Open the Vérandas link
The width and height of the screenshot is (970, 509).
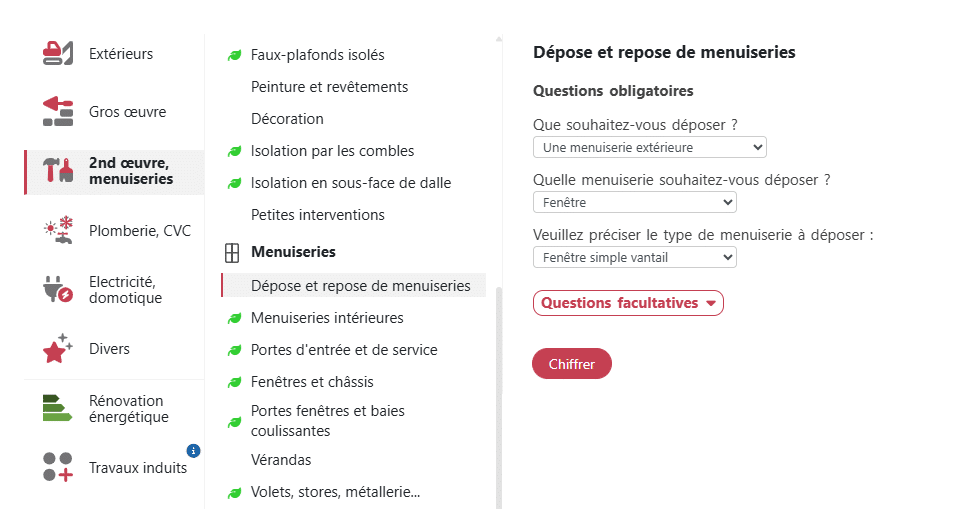[281, 460]
